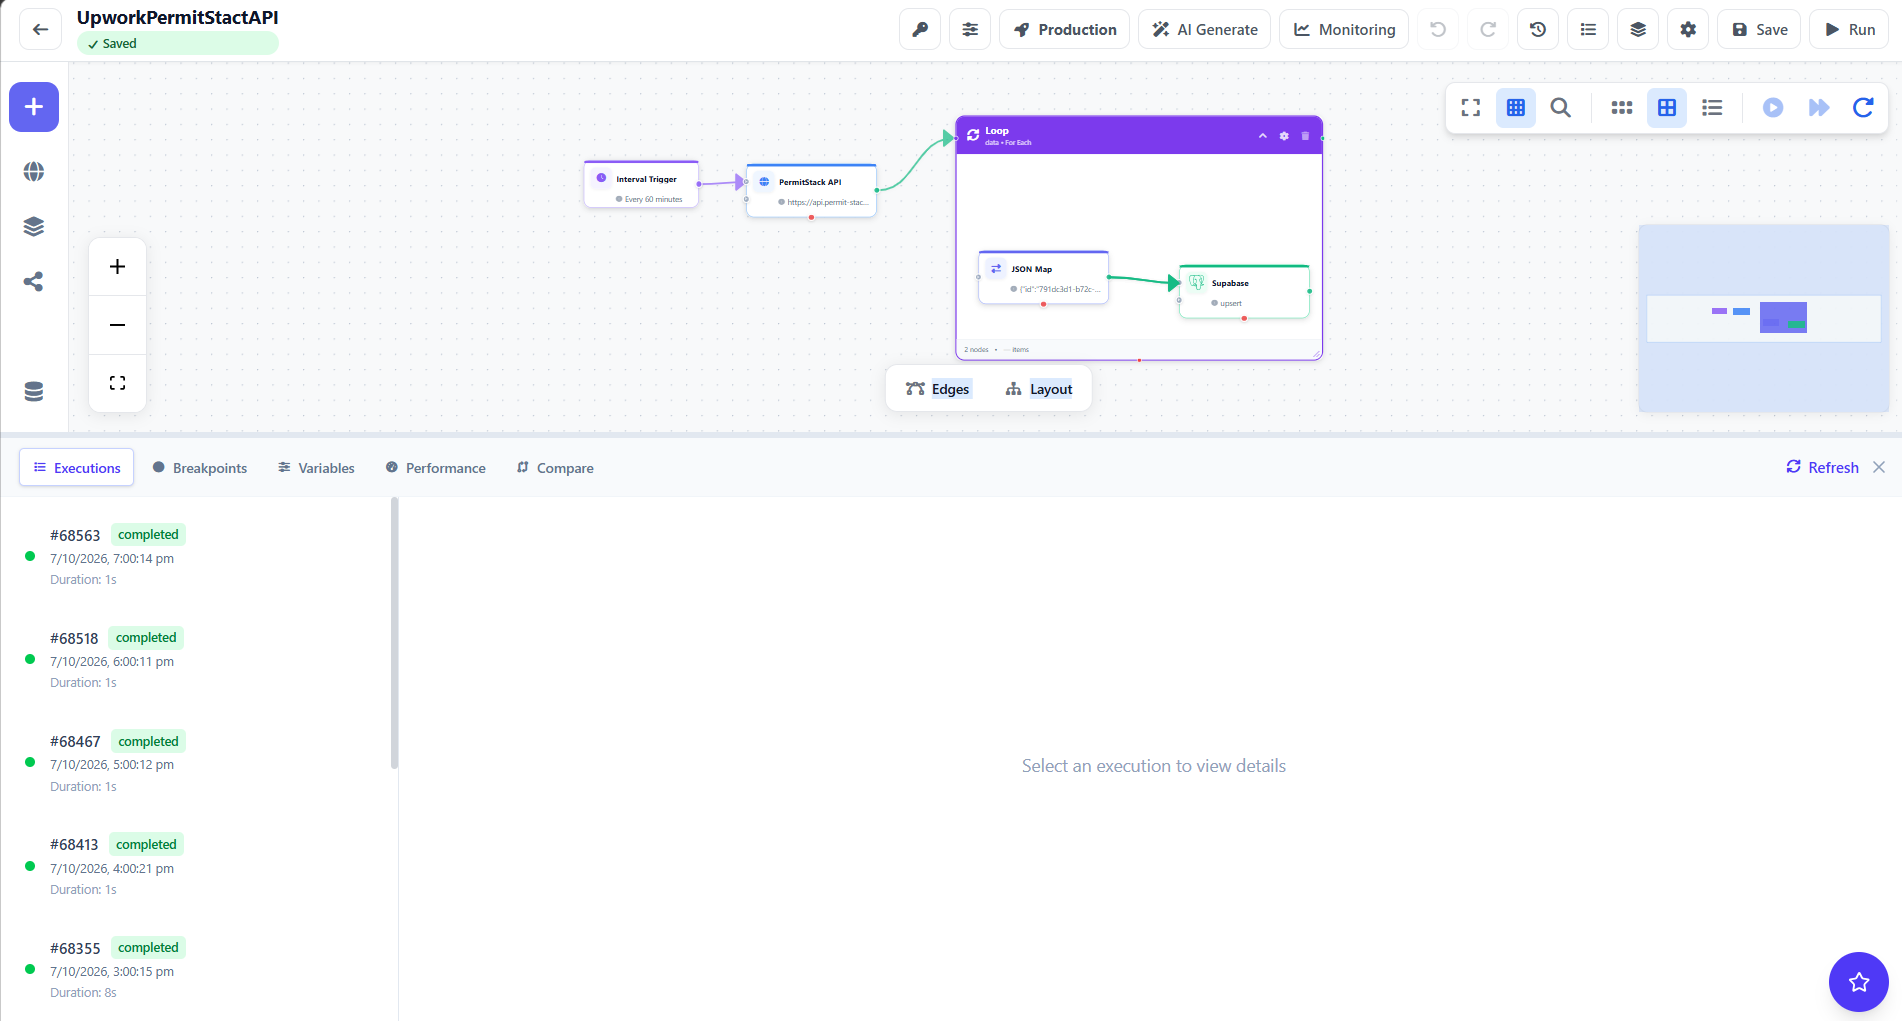Switch to the Performance tab

click(x=436, y=468)
